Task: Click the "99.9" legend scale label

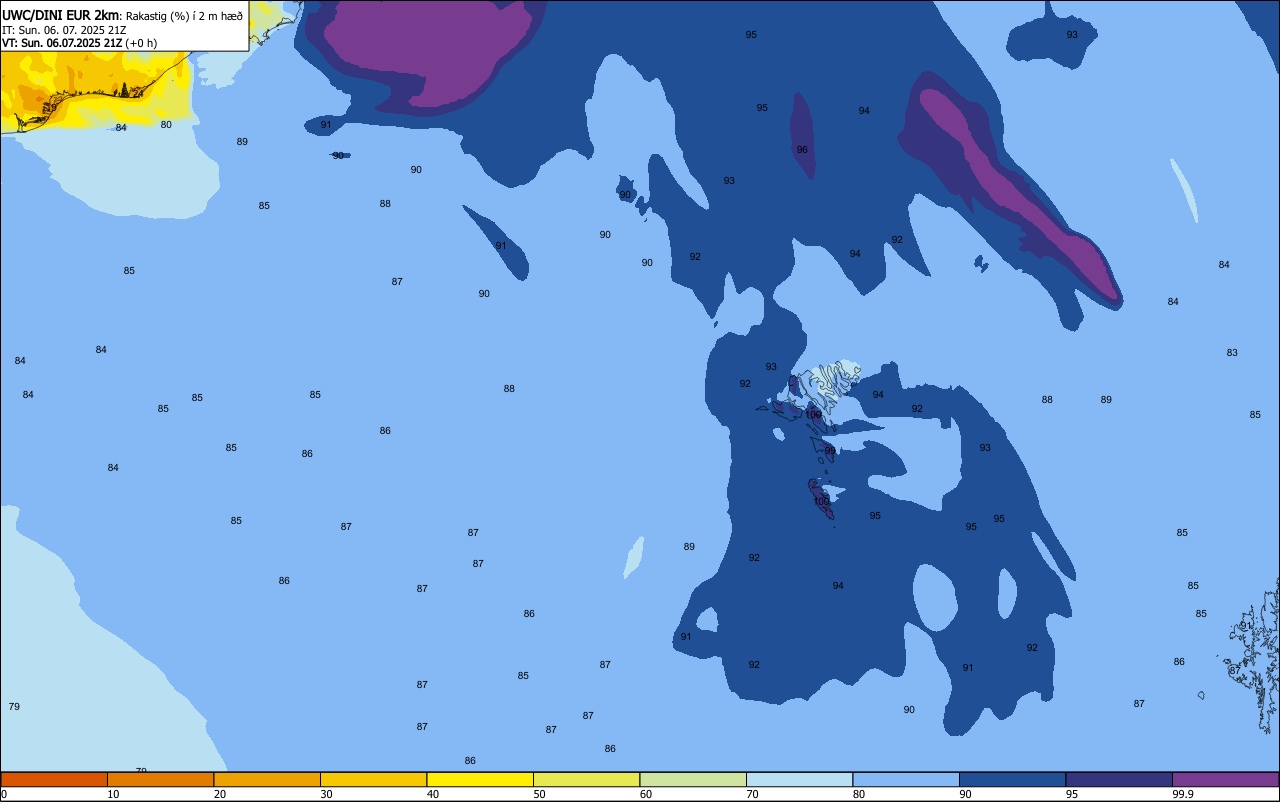Action: point(1183,794)
